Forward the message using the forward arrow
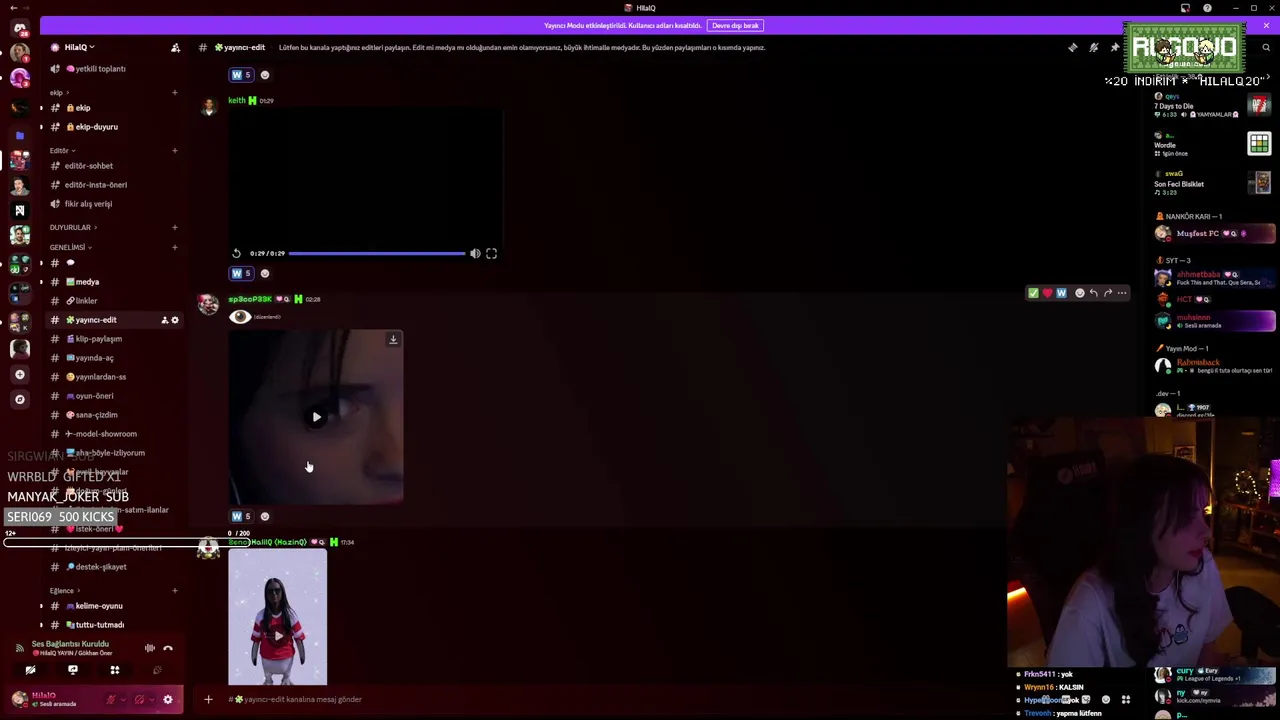This screenshot has height=720, width=1280. 1107,293
